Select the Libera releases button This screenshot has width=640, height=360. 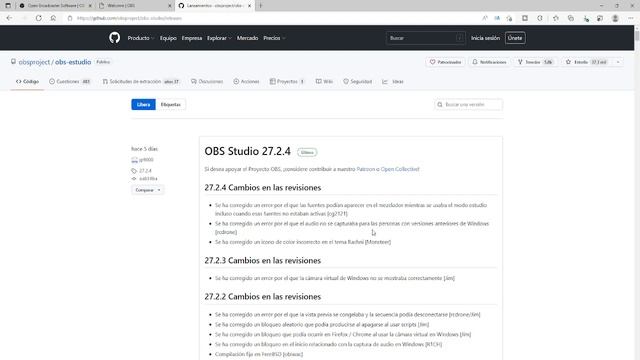(x=143, y=104)
